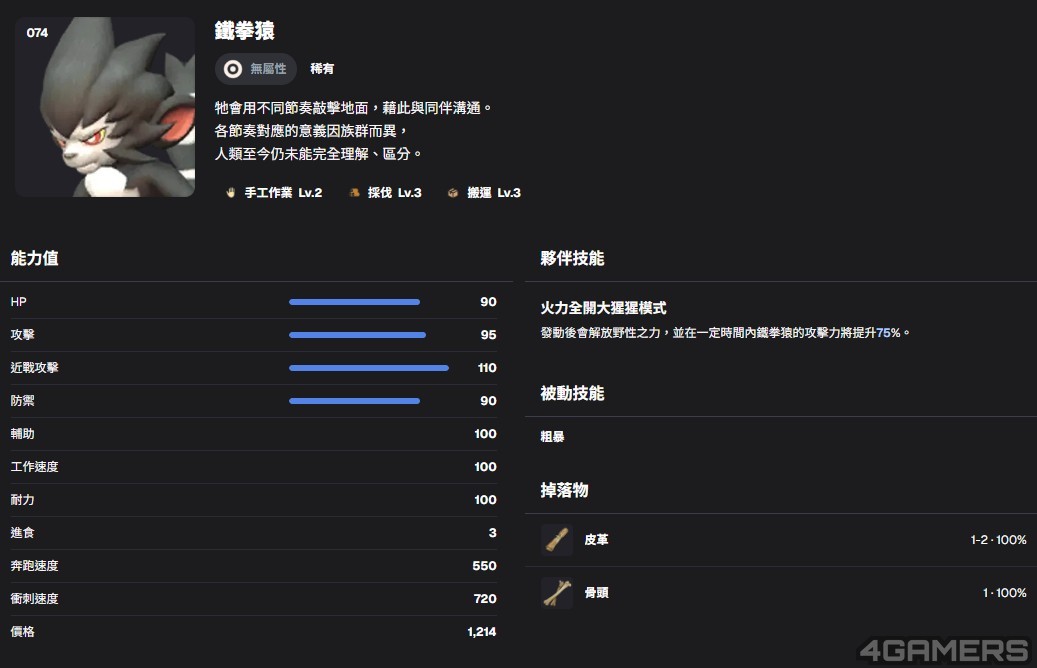
Task: Click the 防禦 stat bar
Action: pos(354,401)
